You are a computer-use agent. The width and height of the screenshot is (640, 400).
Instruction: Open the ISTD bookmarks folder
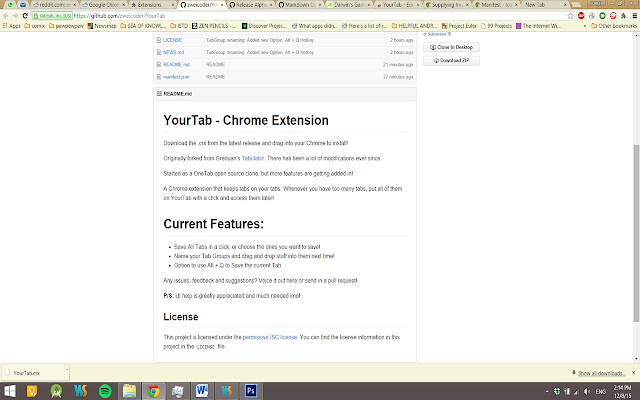179,26
